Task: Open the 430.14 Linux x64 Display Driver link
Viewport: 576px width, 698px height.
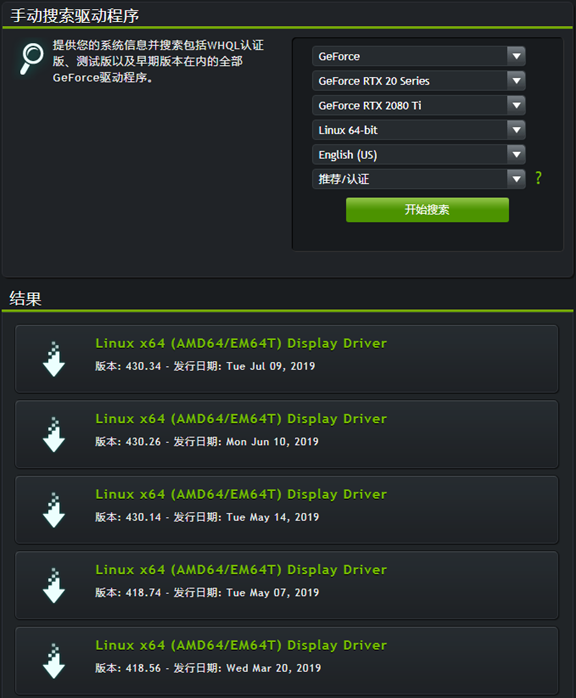Action: click(241, 494)
